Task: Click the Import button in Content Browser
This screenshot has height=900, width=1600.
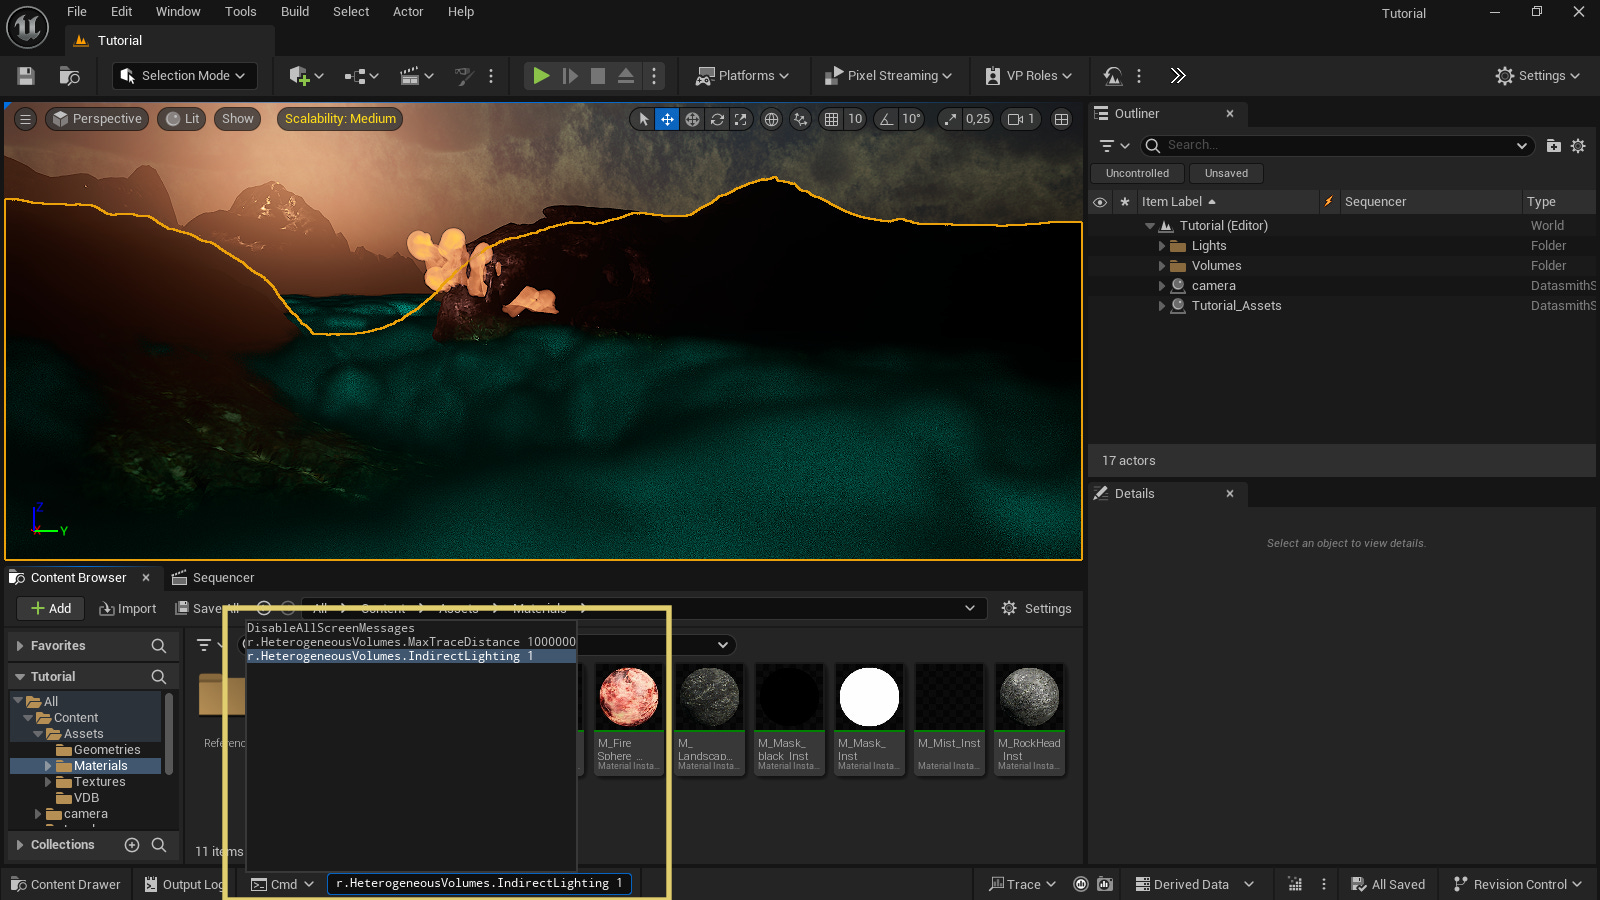Action: coord(128,608)
